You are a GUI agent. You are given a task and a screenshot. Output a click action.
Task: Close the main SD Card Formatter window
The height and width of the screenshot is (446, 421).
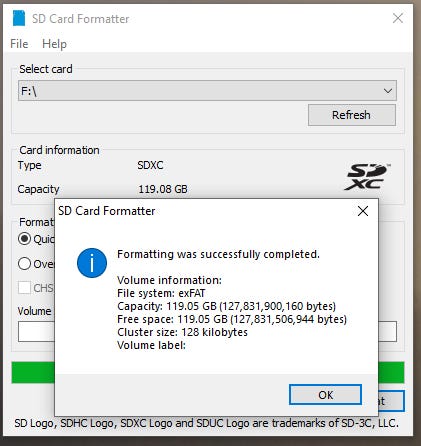coord(398,18)
